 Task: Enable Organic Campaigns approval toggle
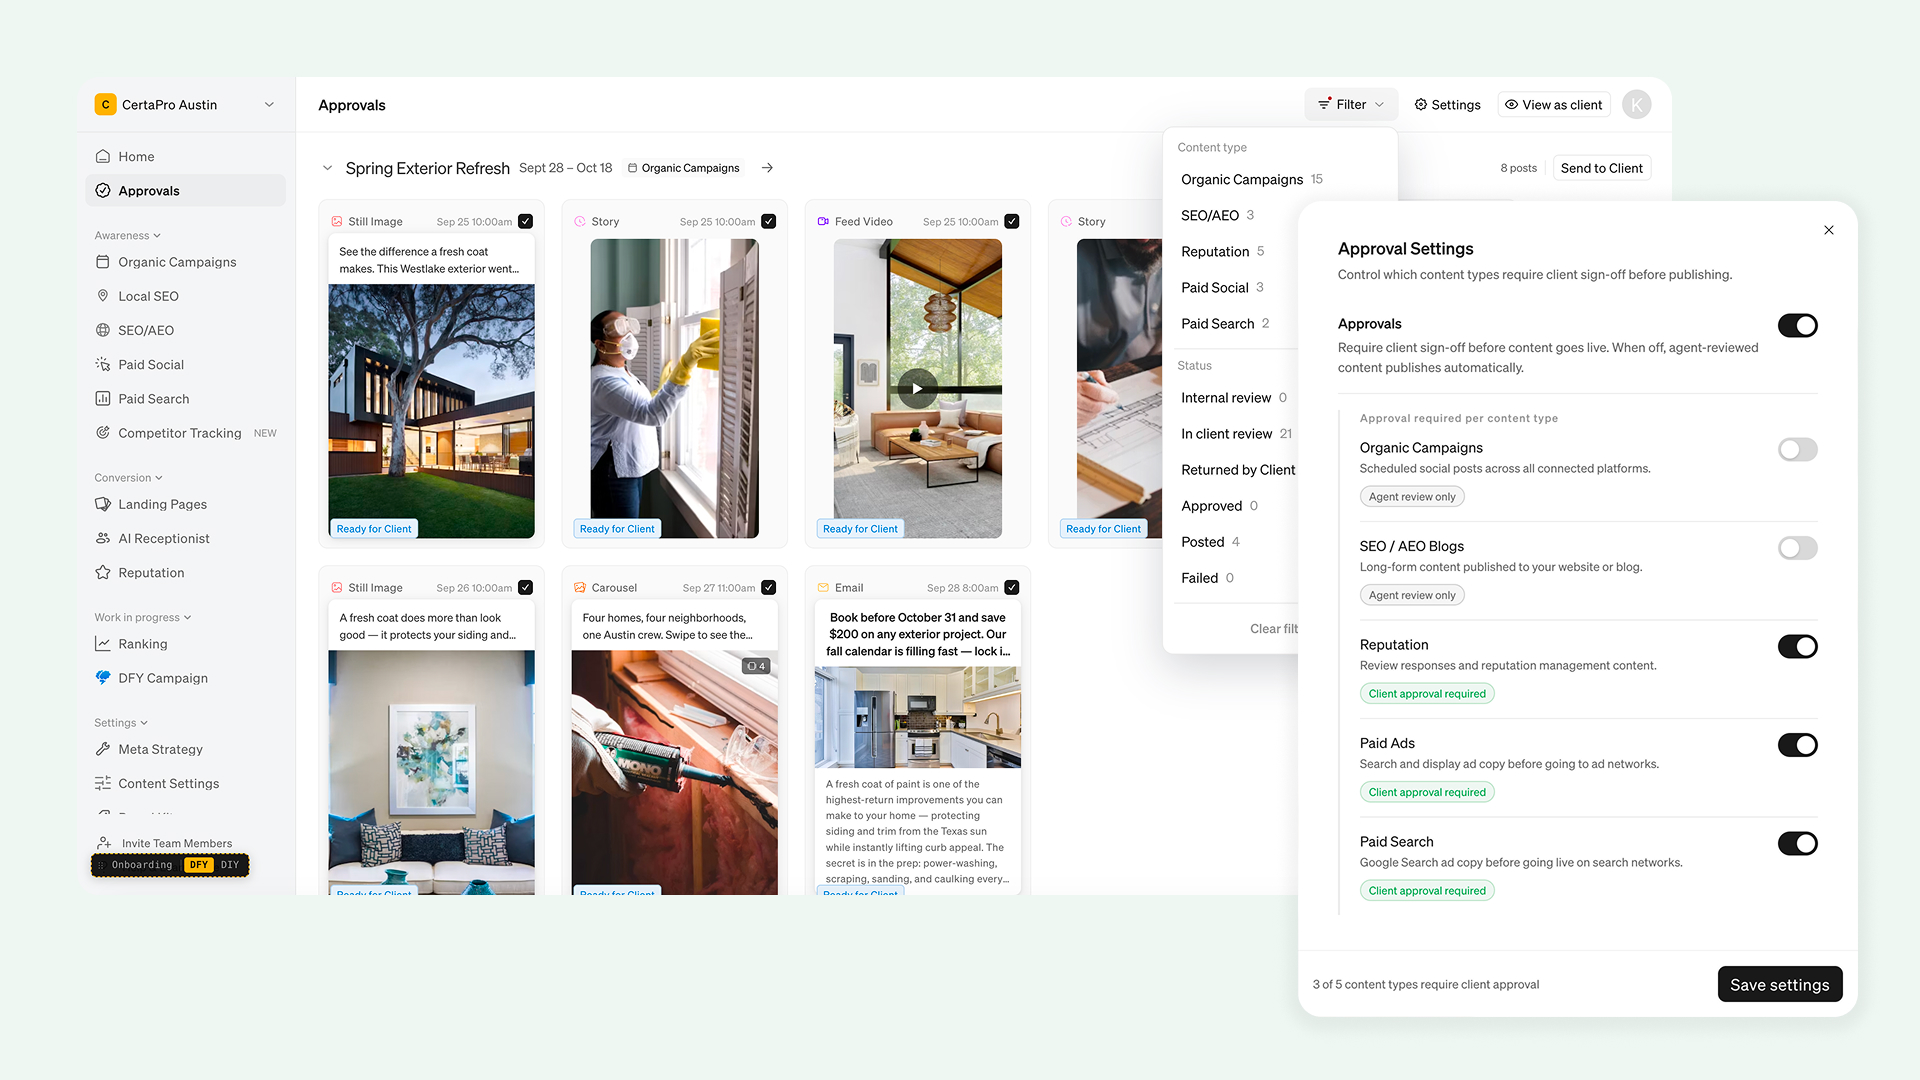point(1797,449)
